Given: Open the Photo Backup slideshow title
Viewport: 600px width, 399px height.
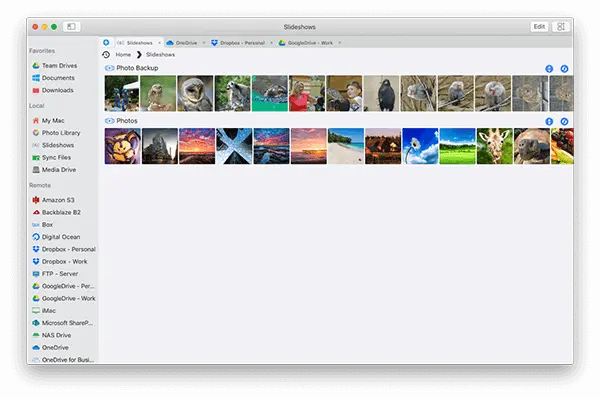Looking at the screenshot, I should point(137,68).
